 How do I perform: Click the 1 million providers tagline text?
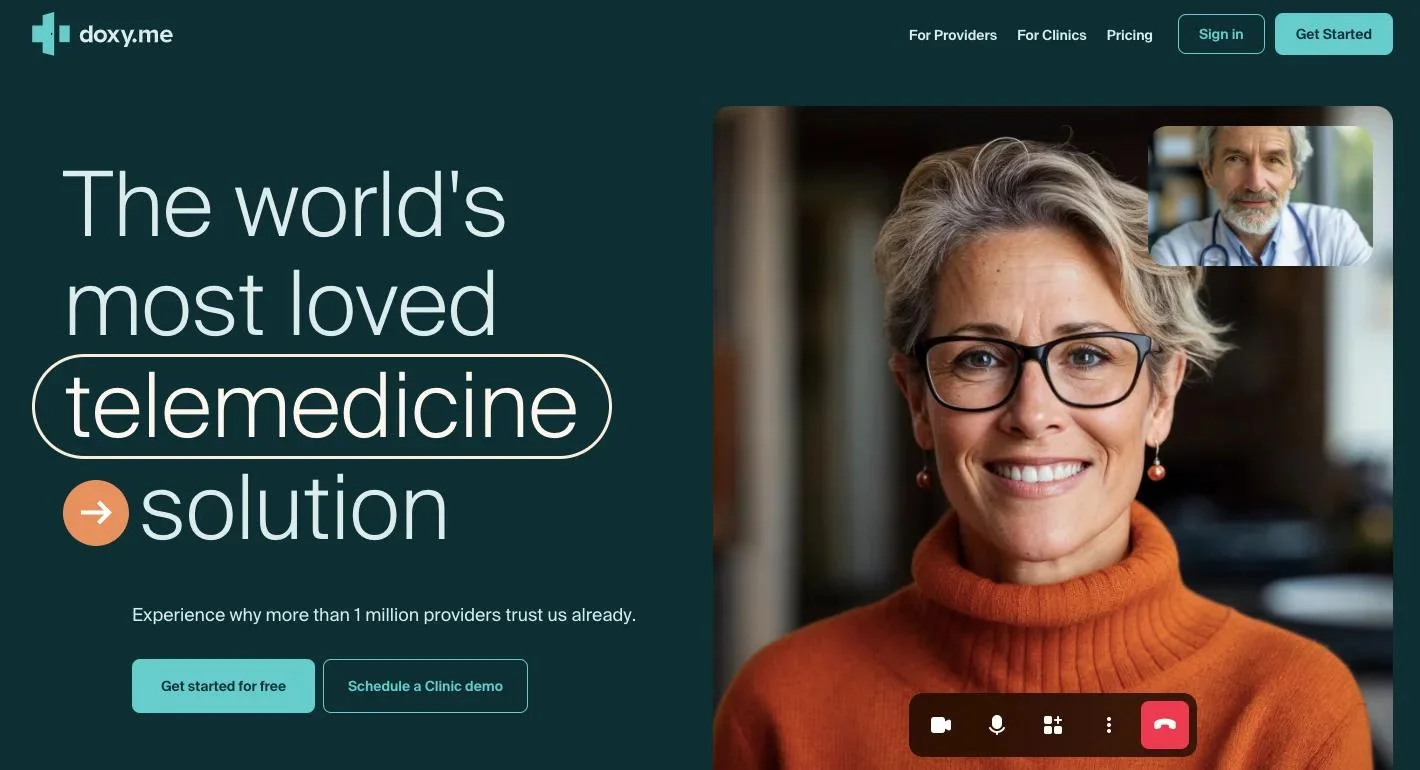pos(384,615)
